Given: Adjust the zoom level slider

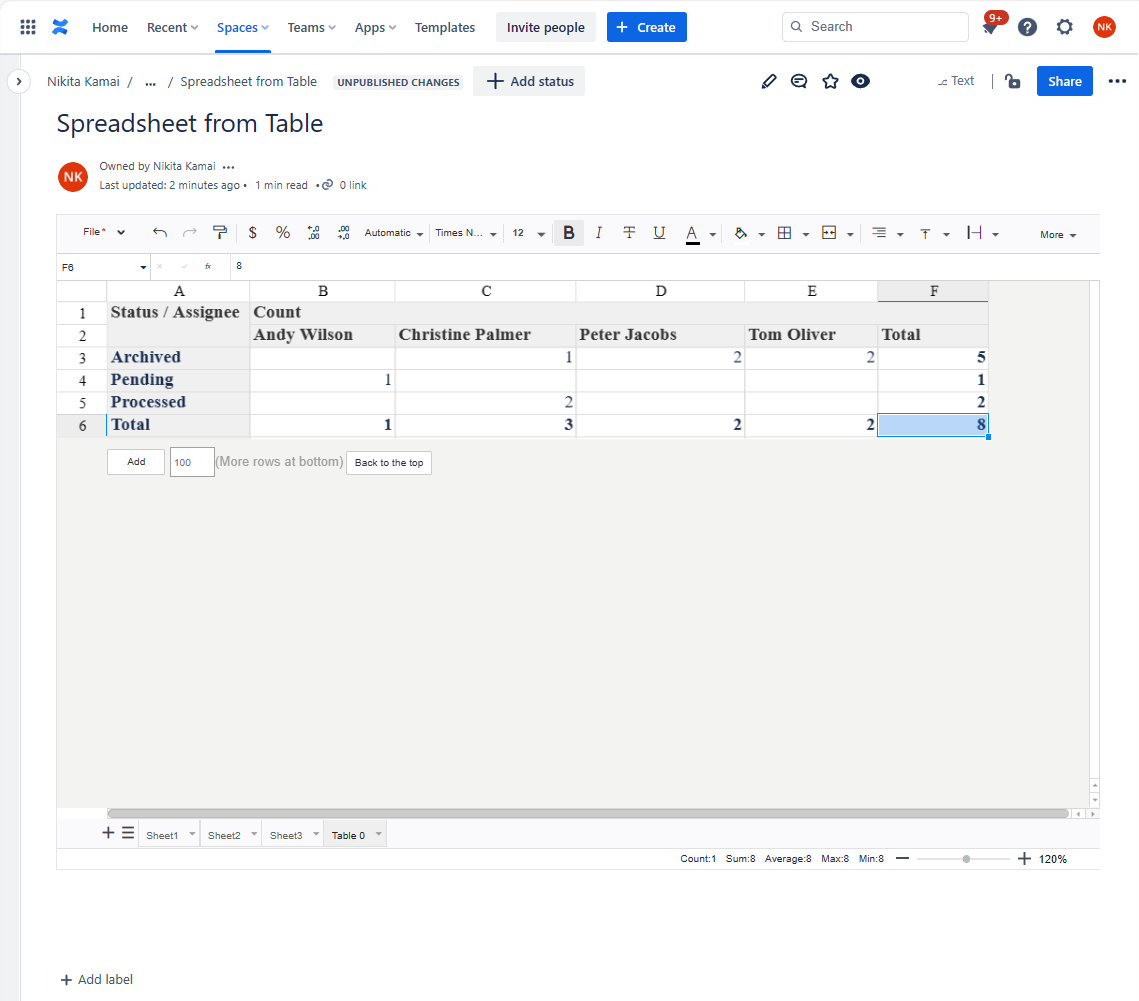Looking at the screenshot, I should 964,858.
